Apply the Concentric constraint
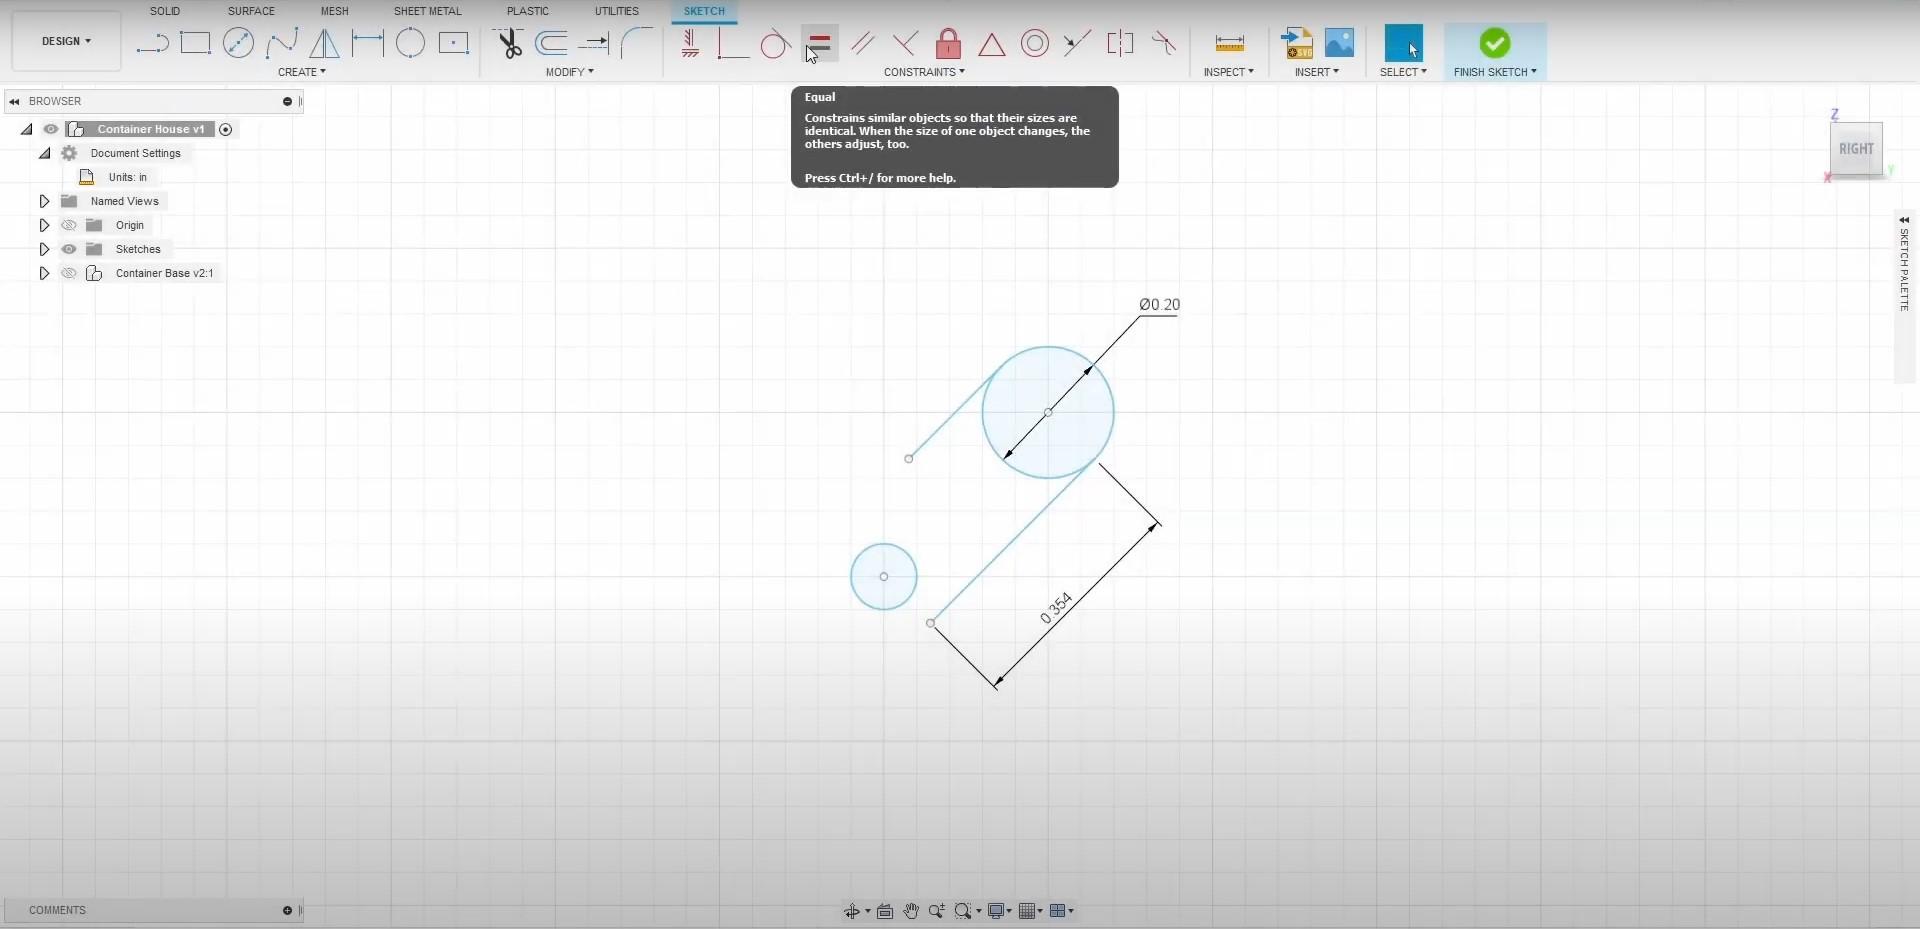 click(x=1035, y=43)
